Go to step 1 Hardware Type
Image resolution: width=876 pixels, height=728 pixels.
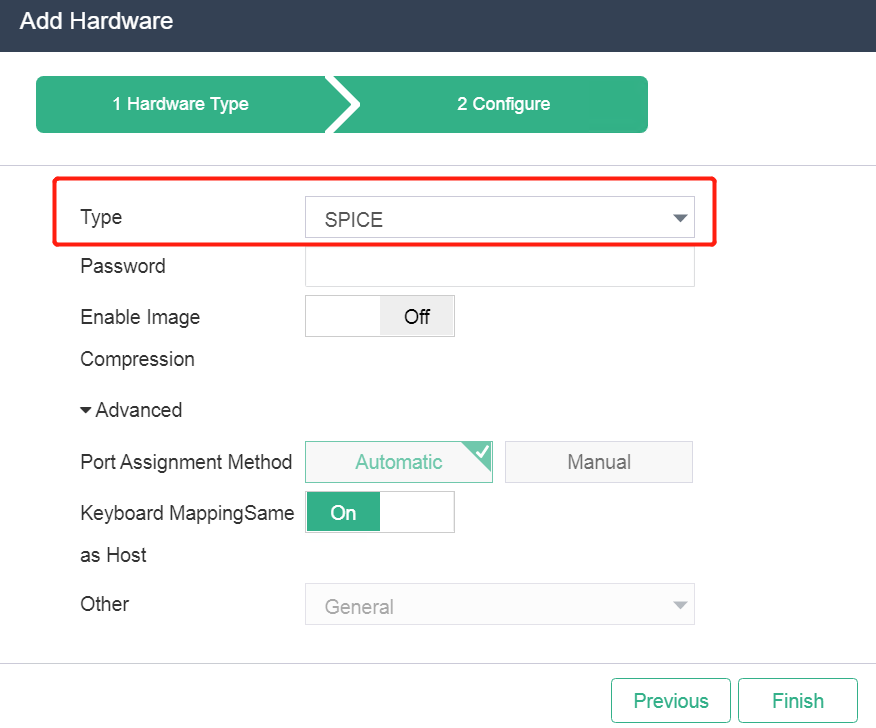(180, 104)
